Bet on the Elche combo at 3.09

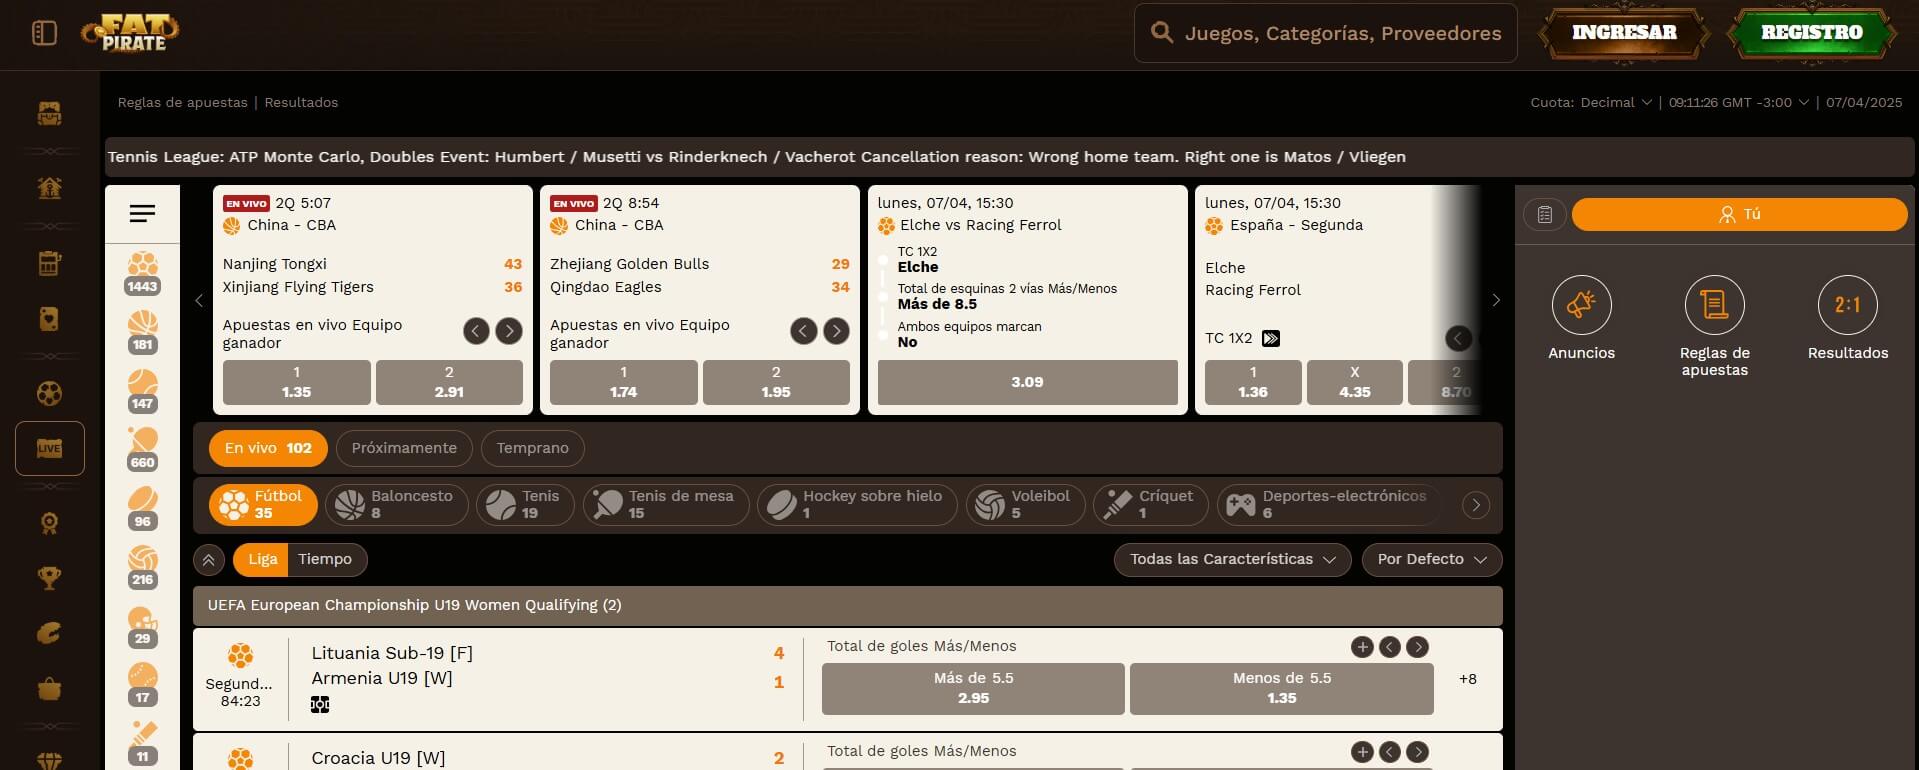(1027, 382)
